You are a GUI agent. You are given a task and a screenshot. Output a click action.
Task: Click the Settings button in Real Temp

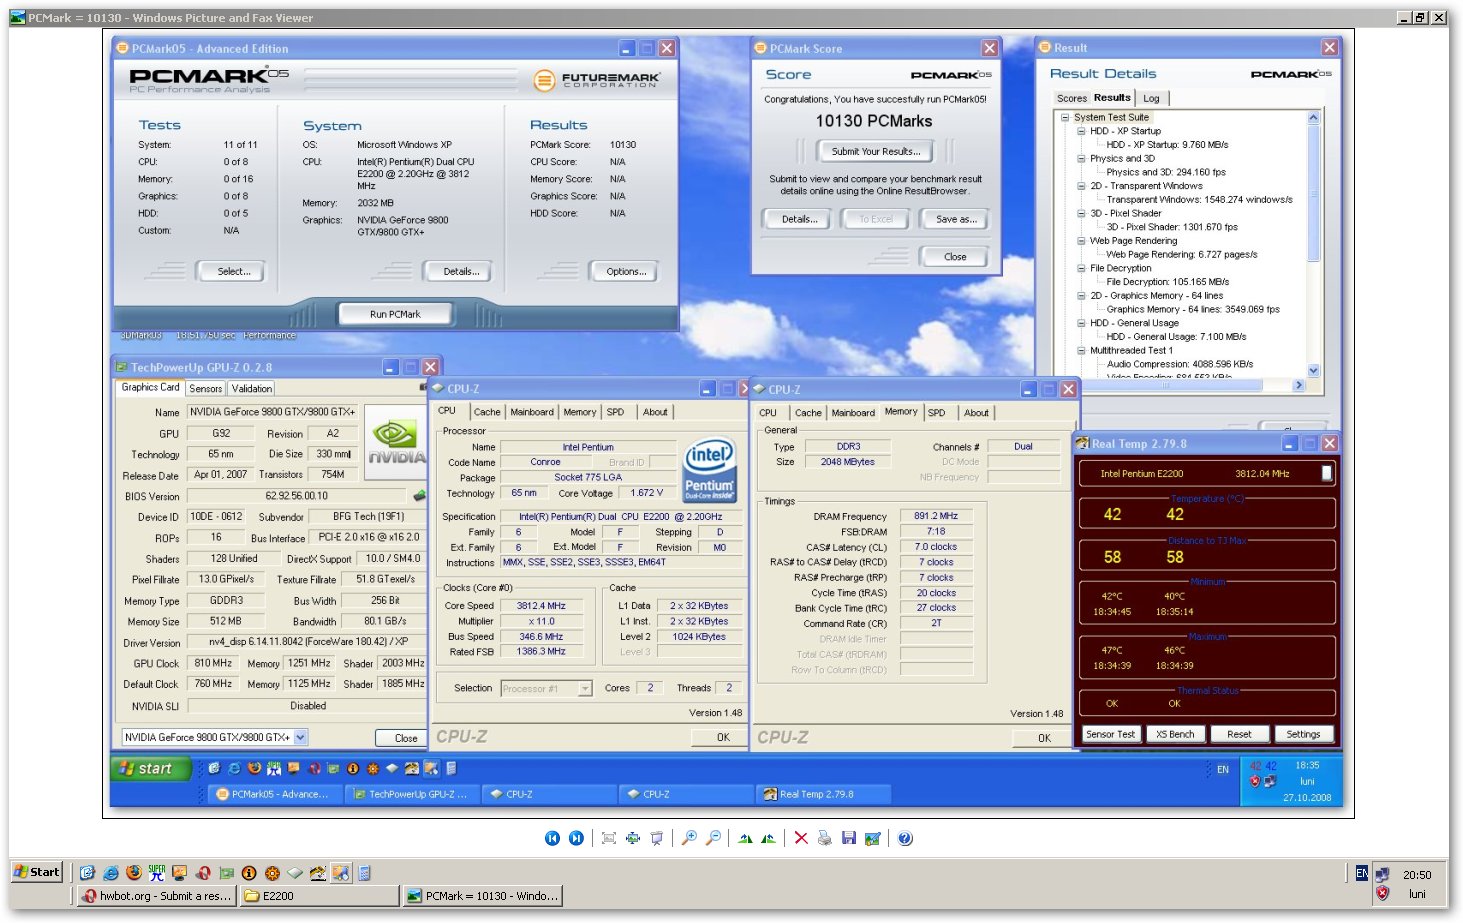pyautogui.click(x=1303, y=734)
